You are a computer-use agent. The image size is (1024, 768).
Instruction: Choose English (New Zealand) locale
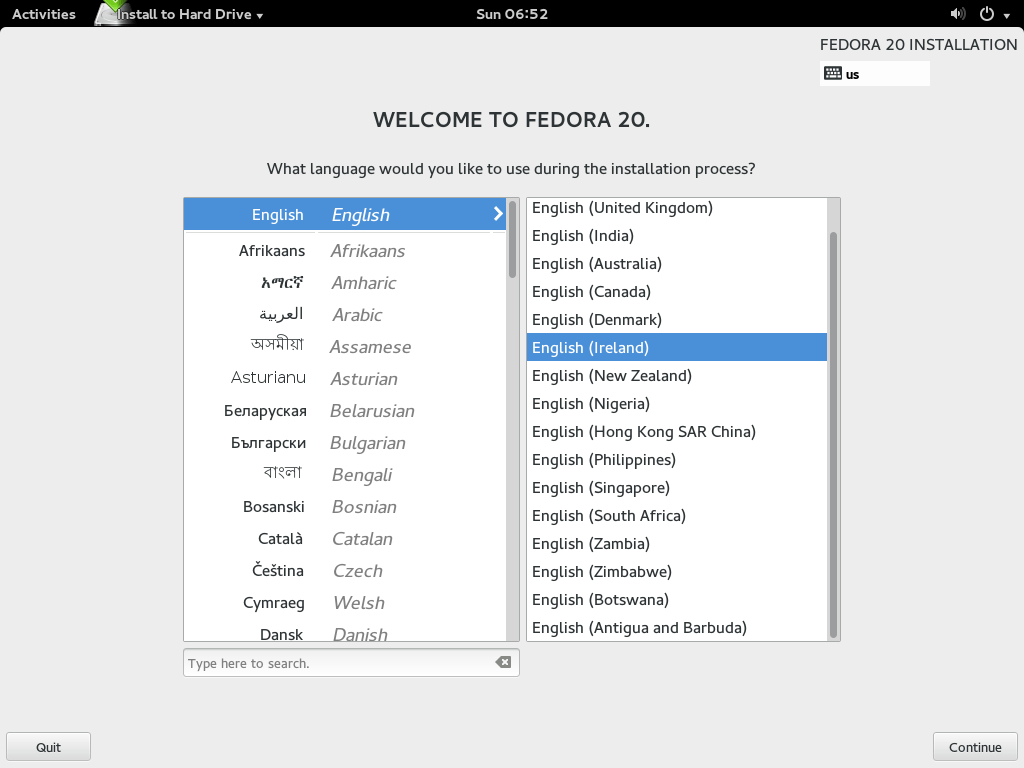point(677,376)
